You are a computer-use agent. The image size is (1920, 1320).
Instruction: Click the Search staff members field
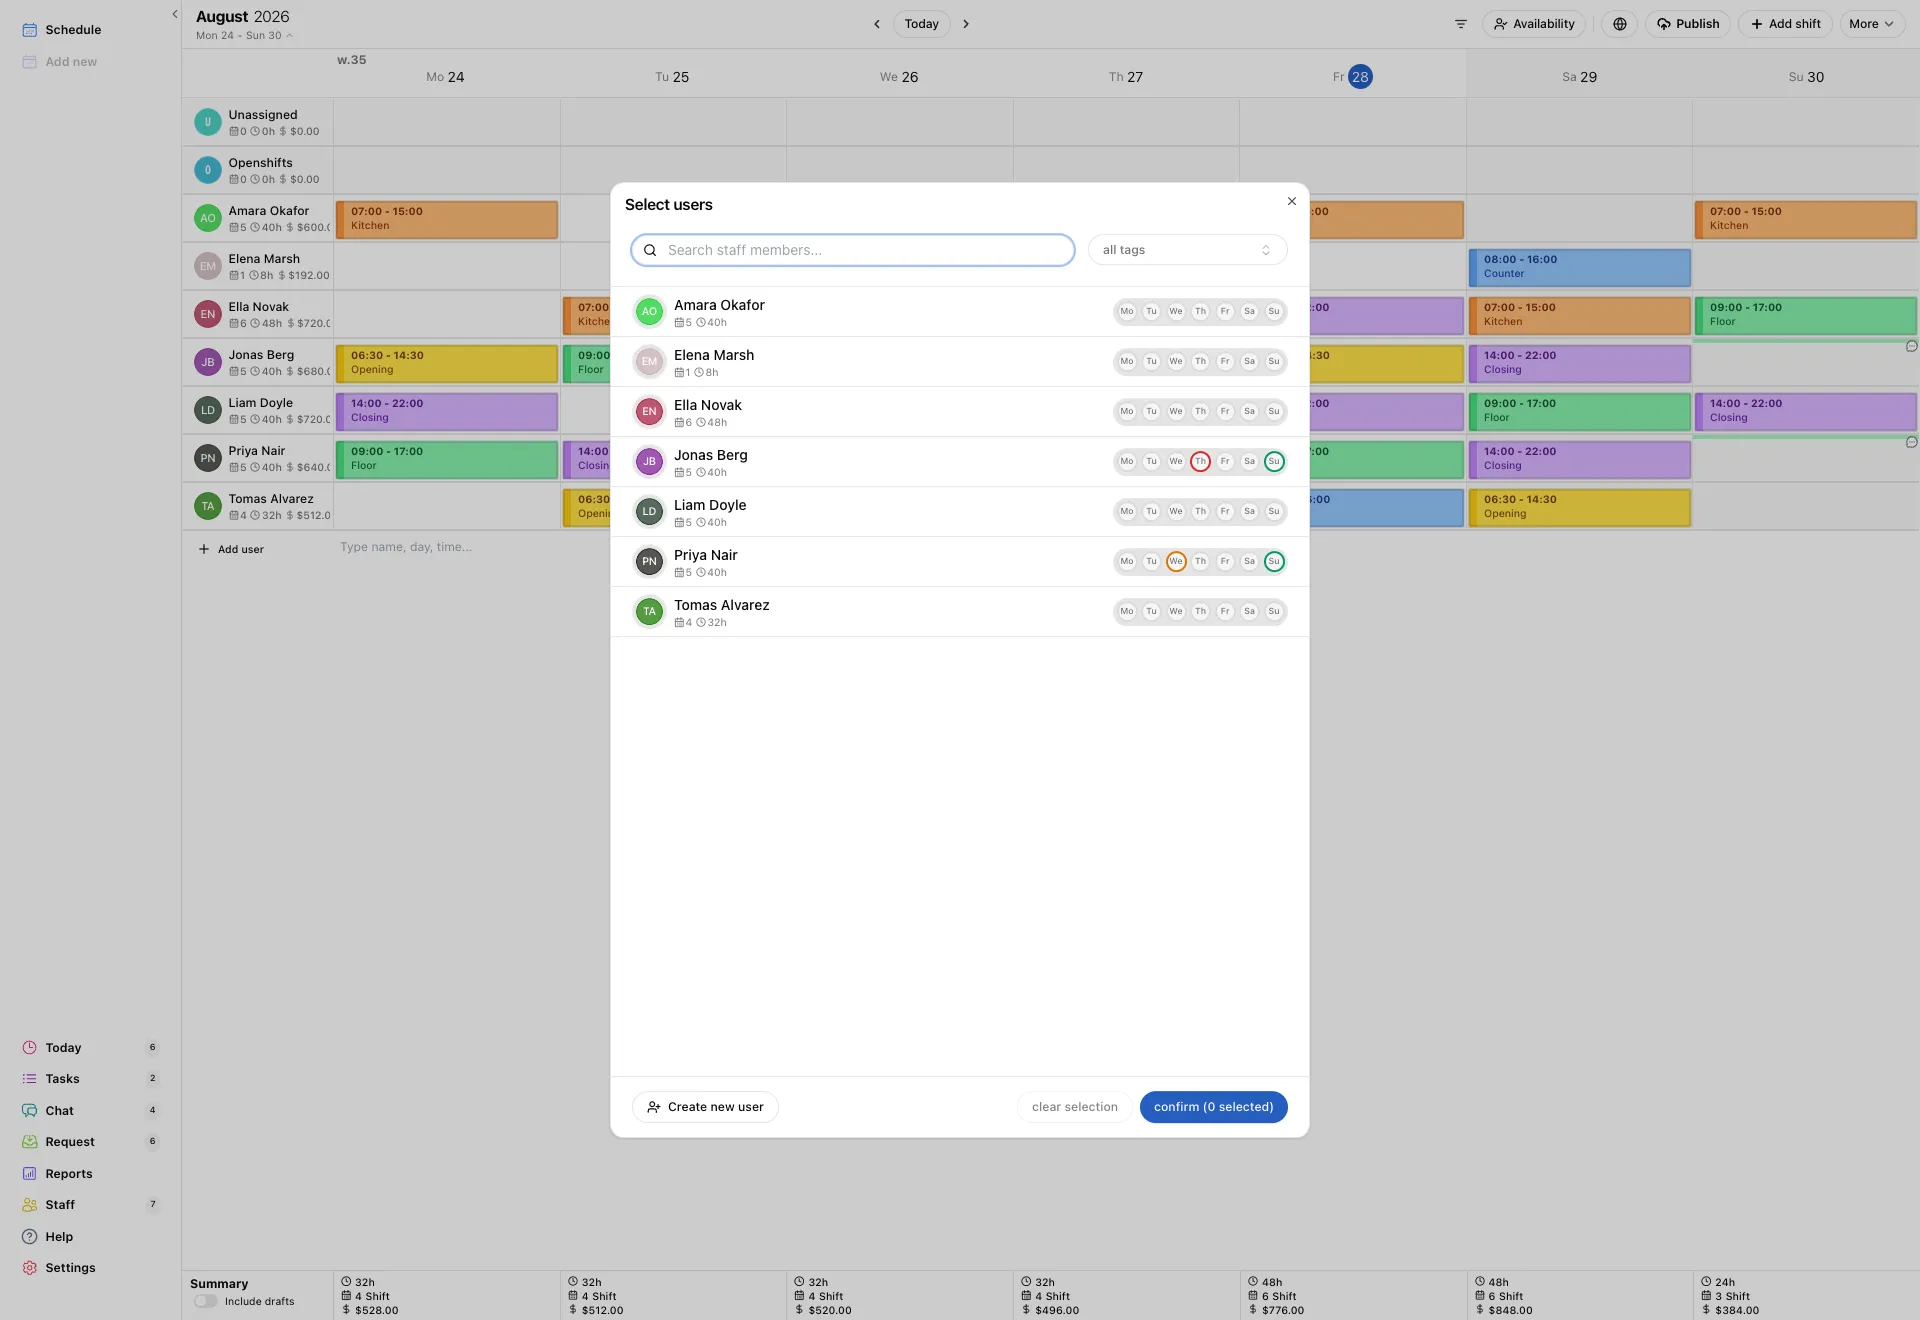[x=852, y=250]
